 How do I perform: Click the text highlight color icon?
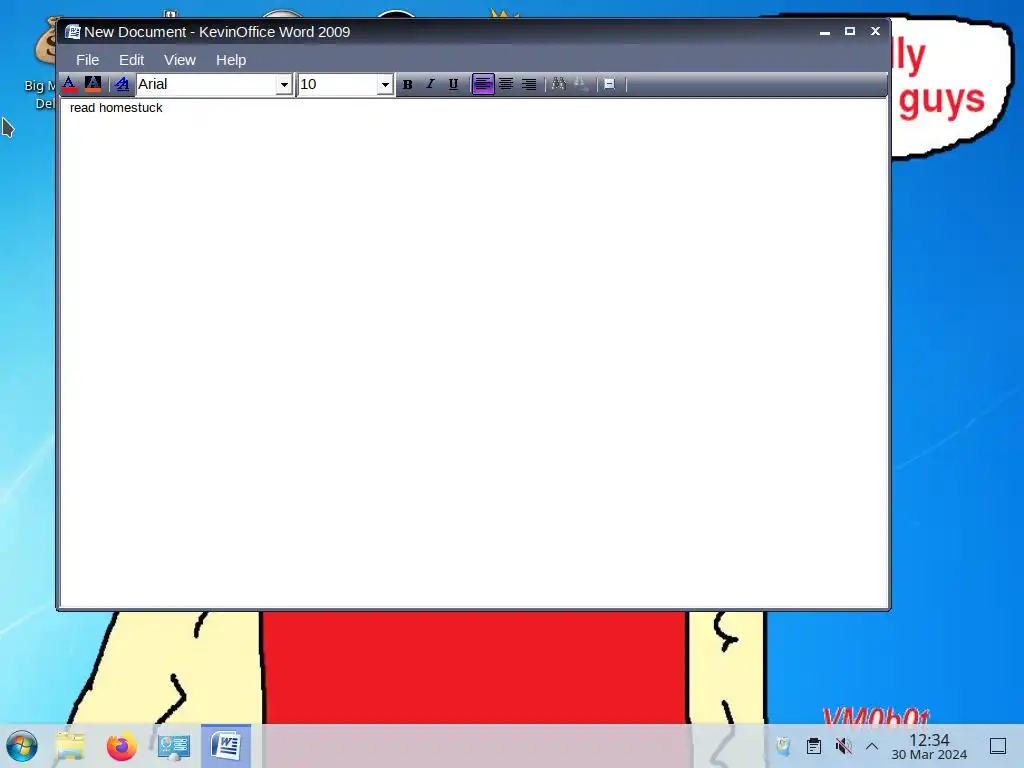coord(93,84)
